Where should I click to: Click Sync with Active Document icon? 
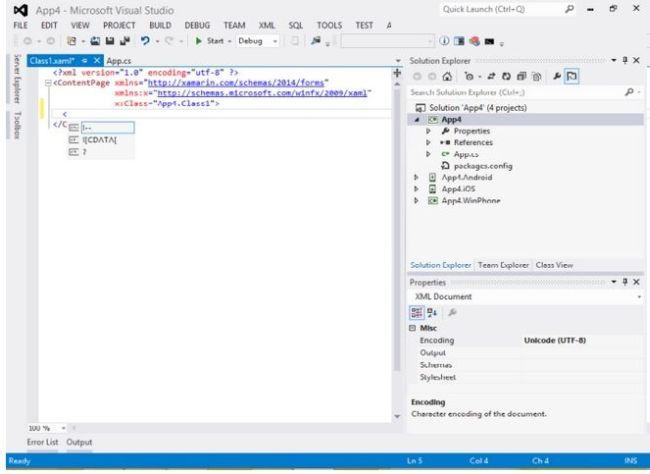pos(491,76)
